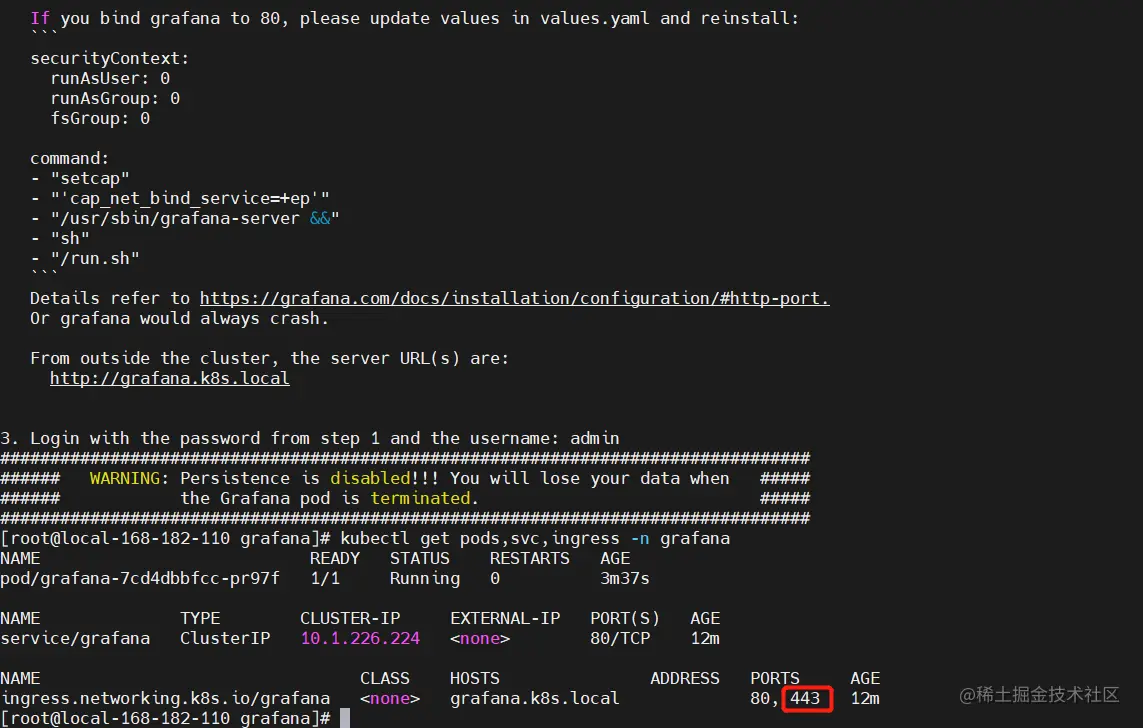Click the 'securityContext:' line
Screen dimensions: 1143x728
tap(110, 58)
